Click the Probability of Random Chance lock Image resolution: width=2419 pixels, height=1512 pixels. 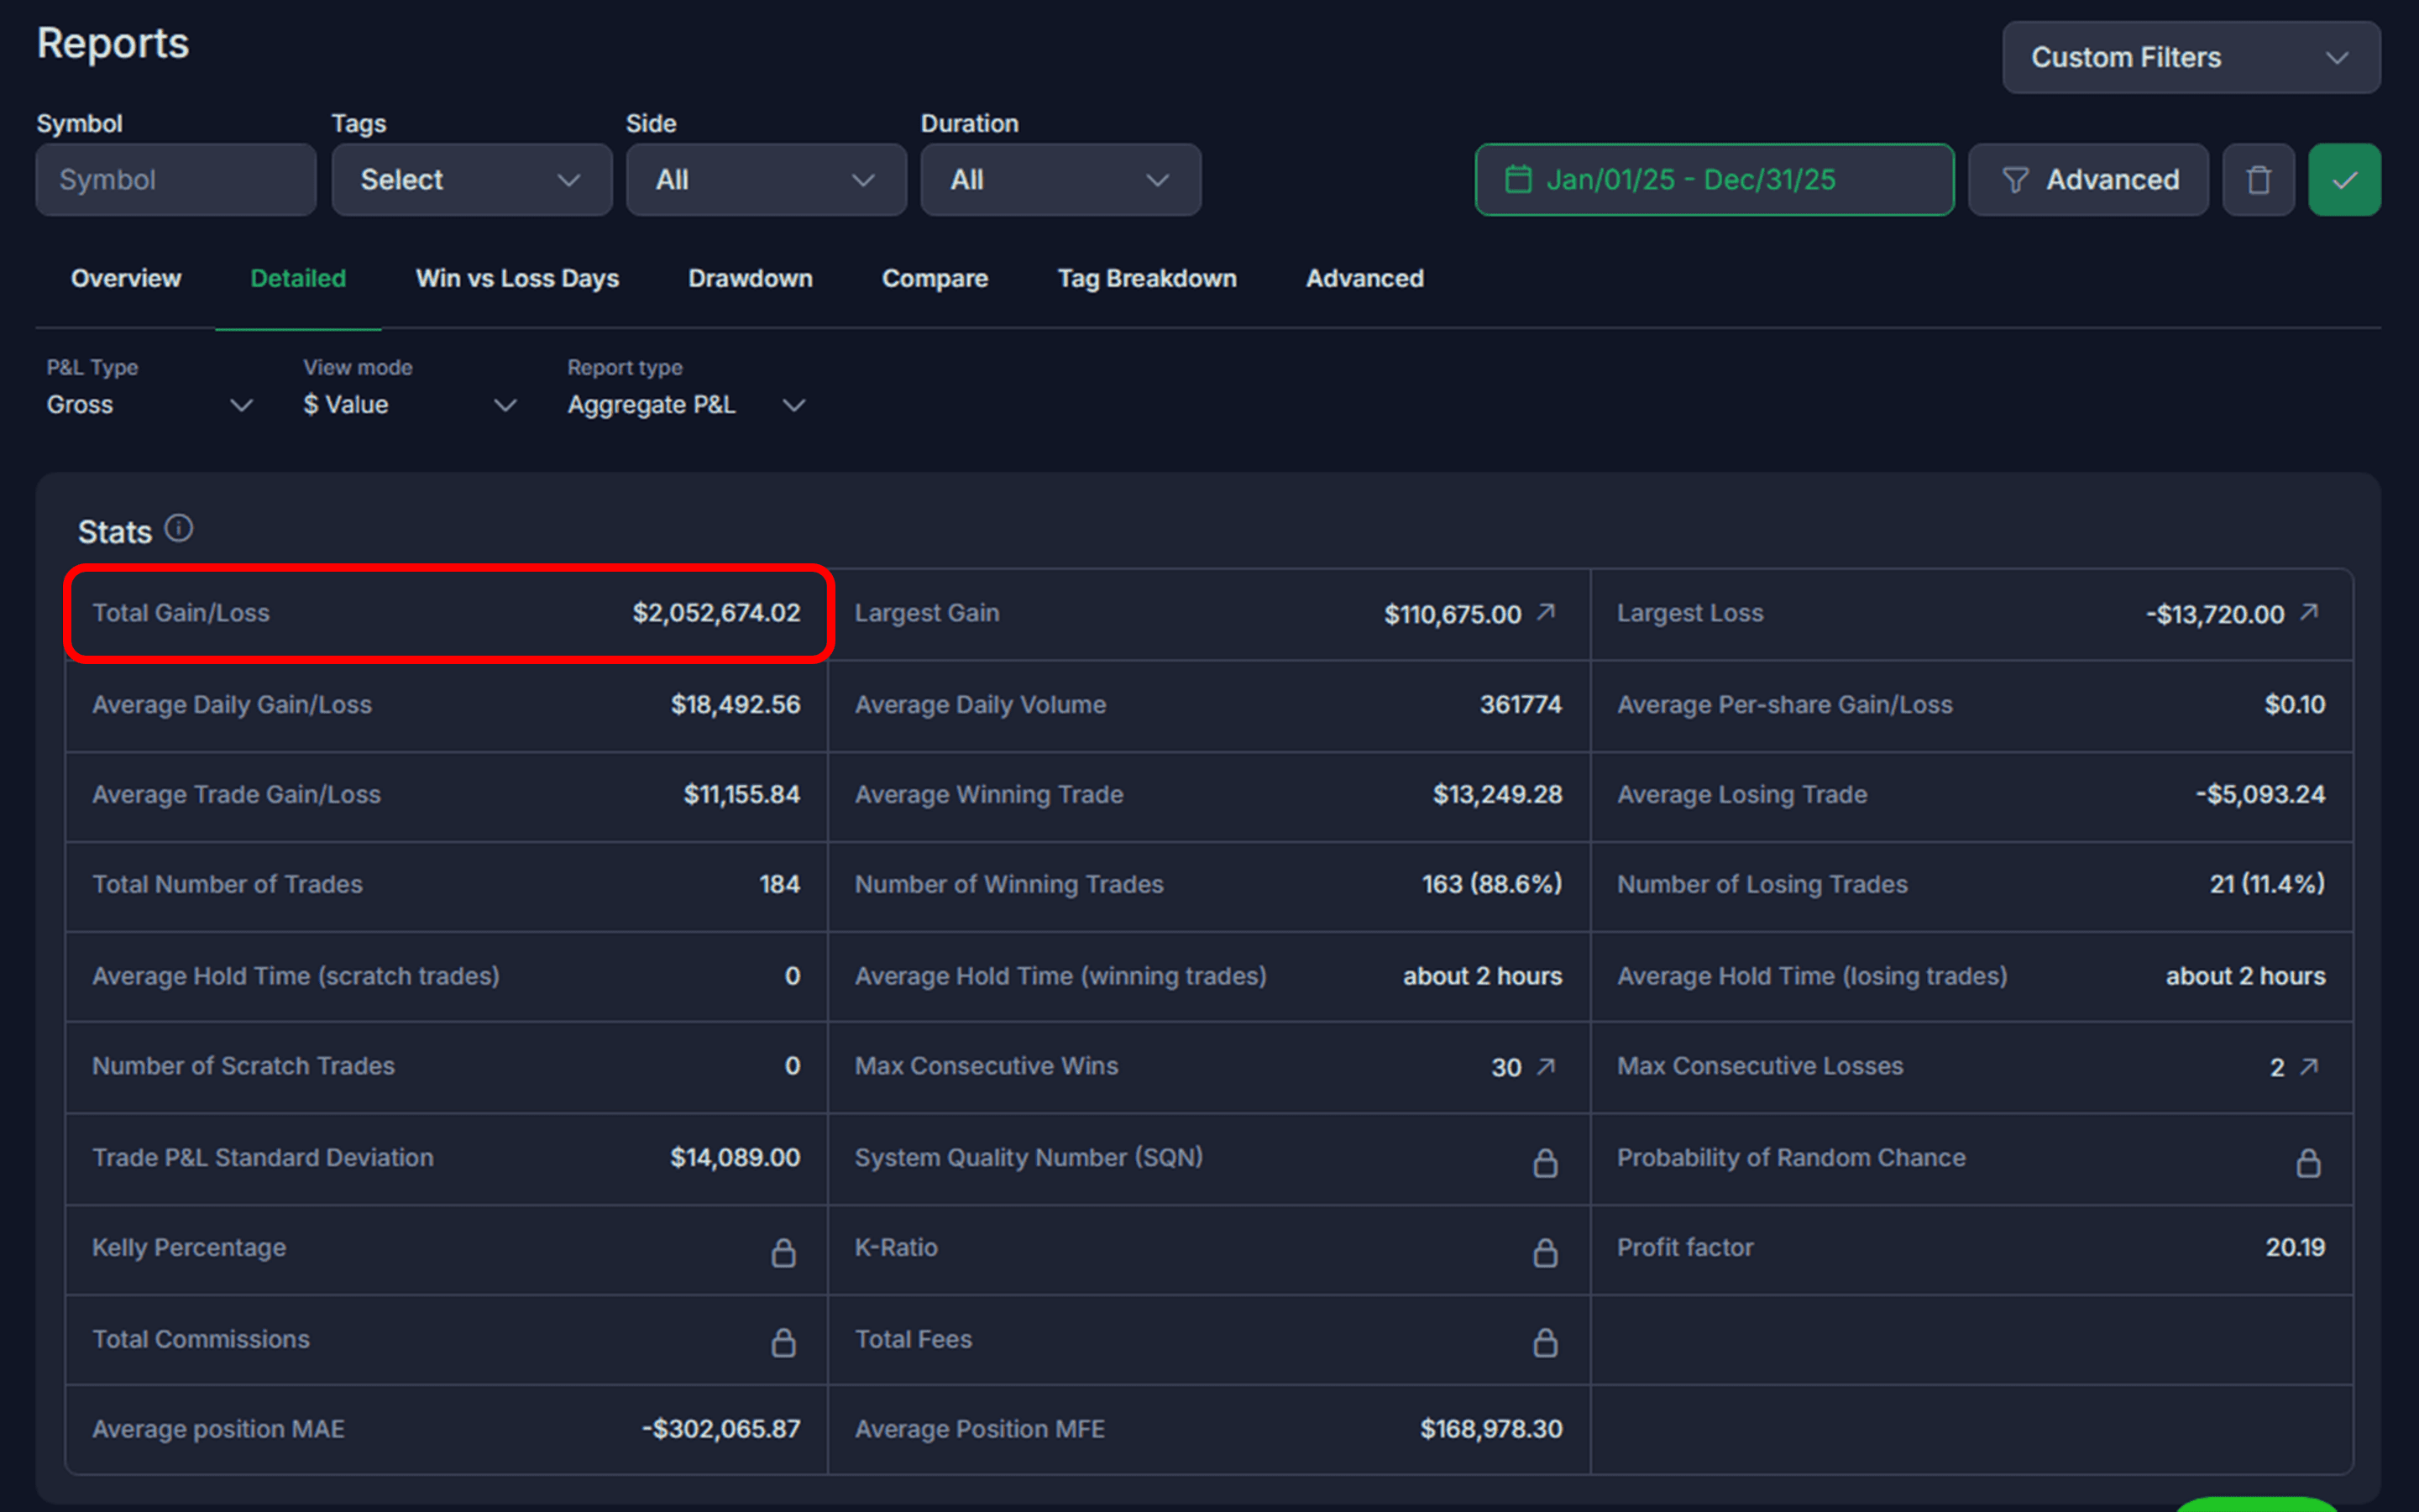2307,1162
